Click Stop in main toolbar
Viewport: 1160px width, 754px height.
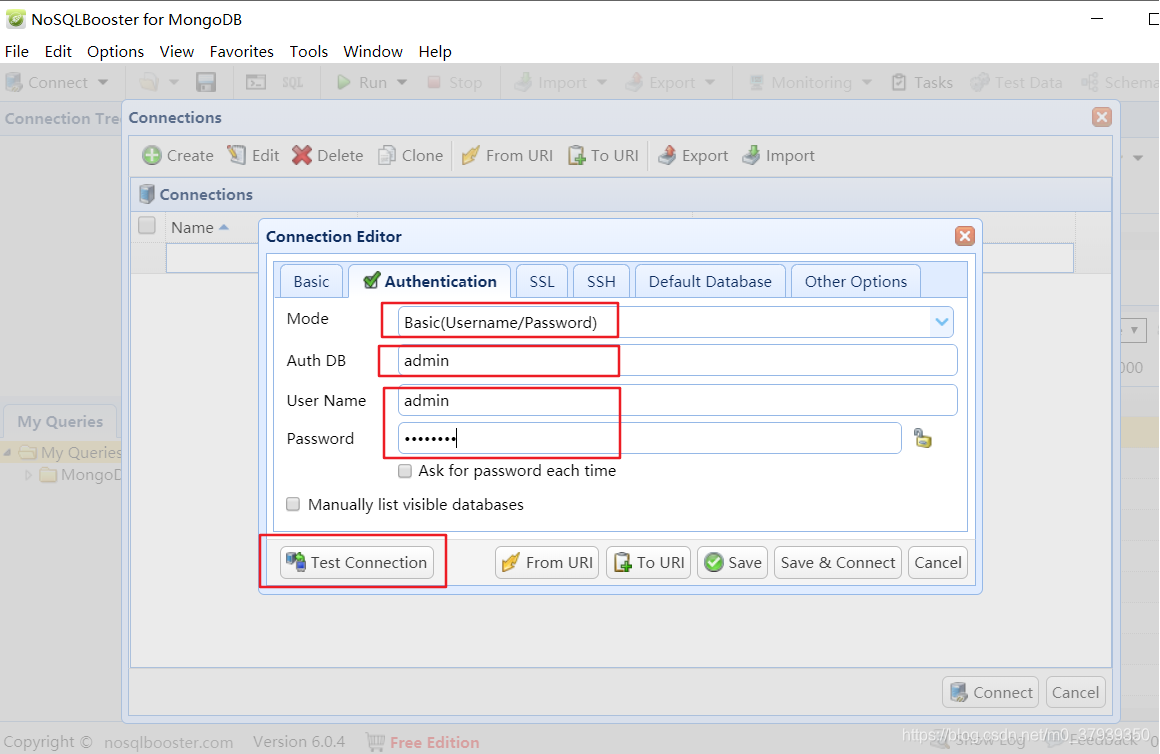pos(454,82)
